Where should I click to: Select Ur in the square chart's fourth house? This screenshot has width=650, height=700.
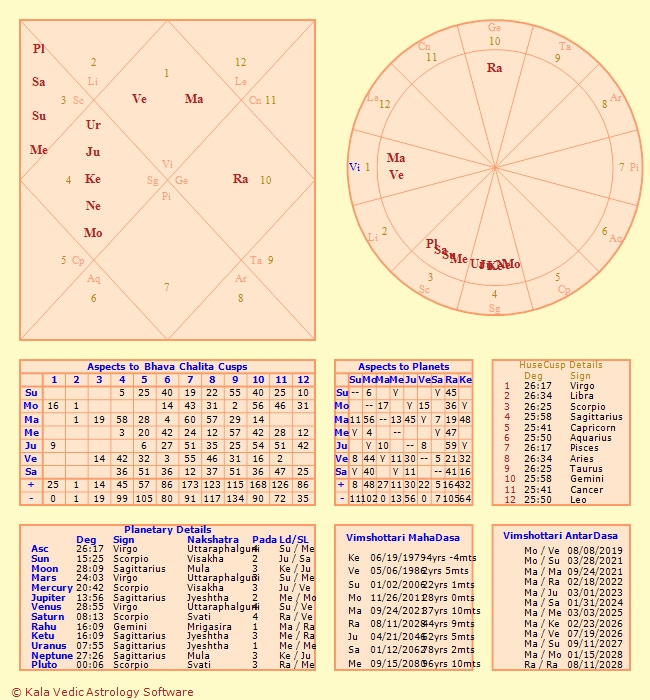(93, 125)
